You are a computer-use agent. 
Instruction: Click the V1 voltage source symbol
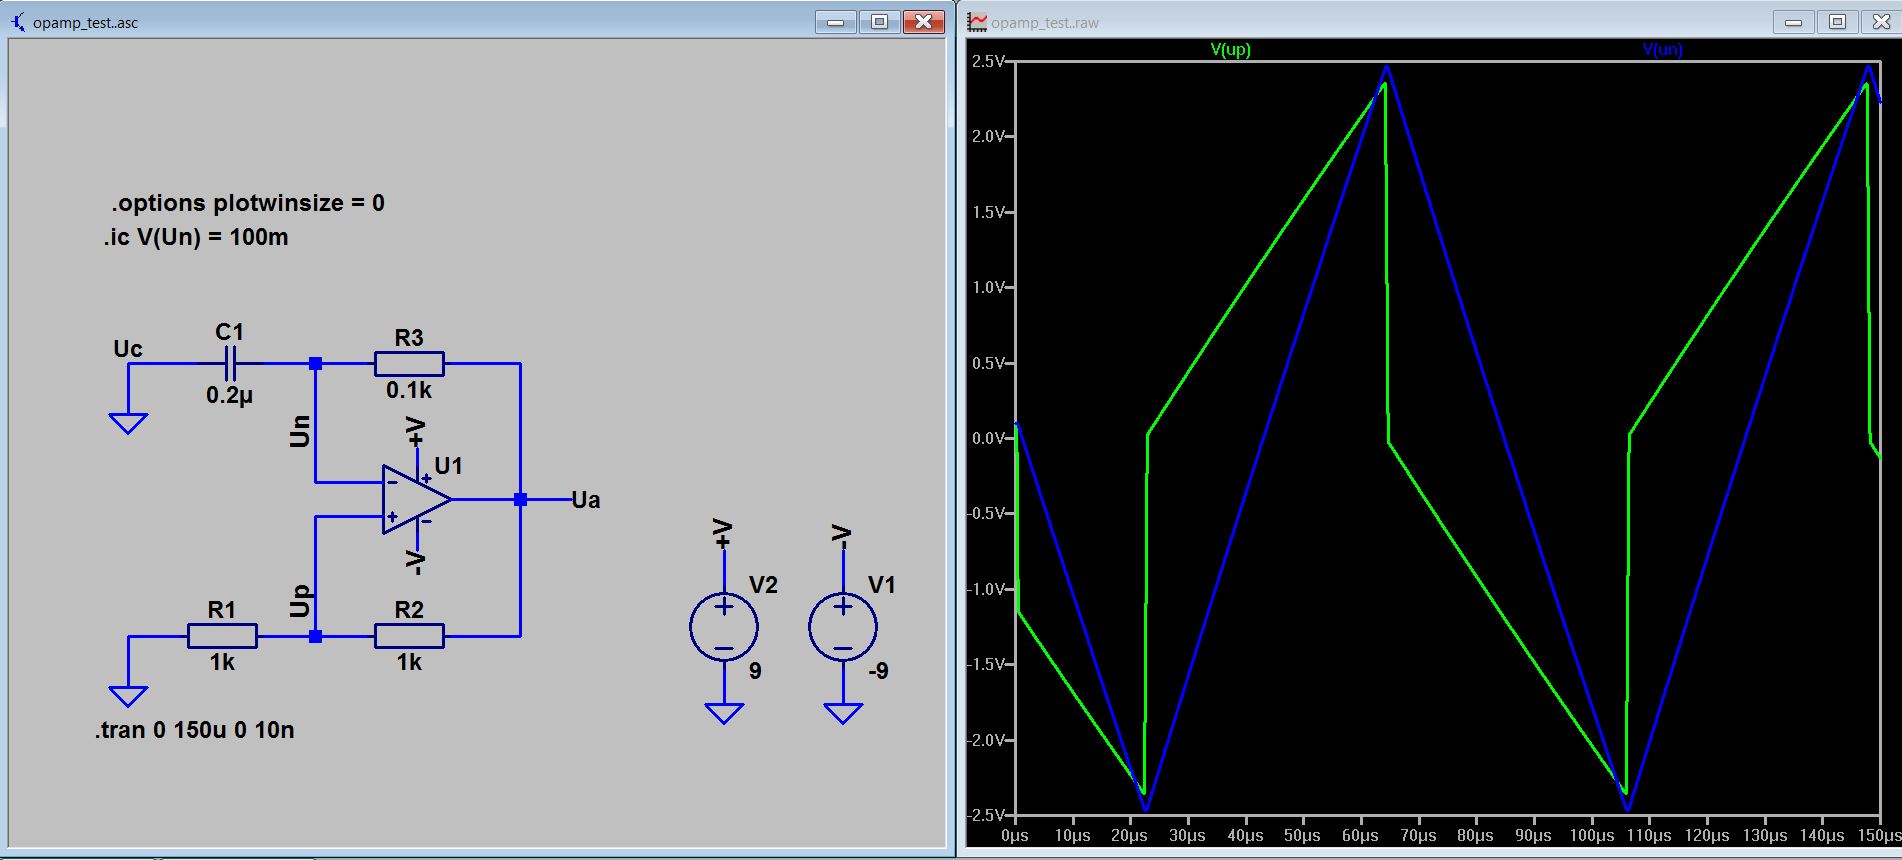(x=843, y=628)
